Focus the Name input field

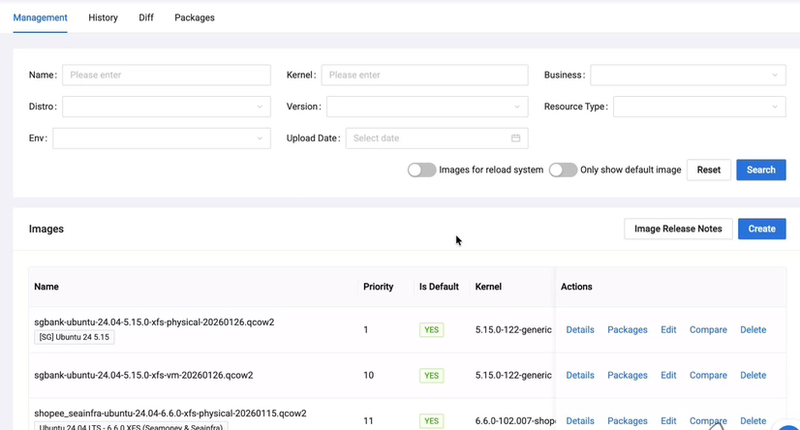(x=166, y=75)
